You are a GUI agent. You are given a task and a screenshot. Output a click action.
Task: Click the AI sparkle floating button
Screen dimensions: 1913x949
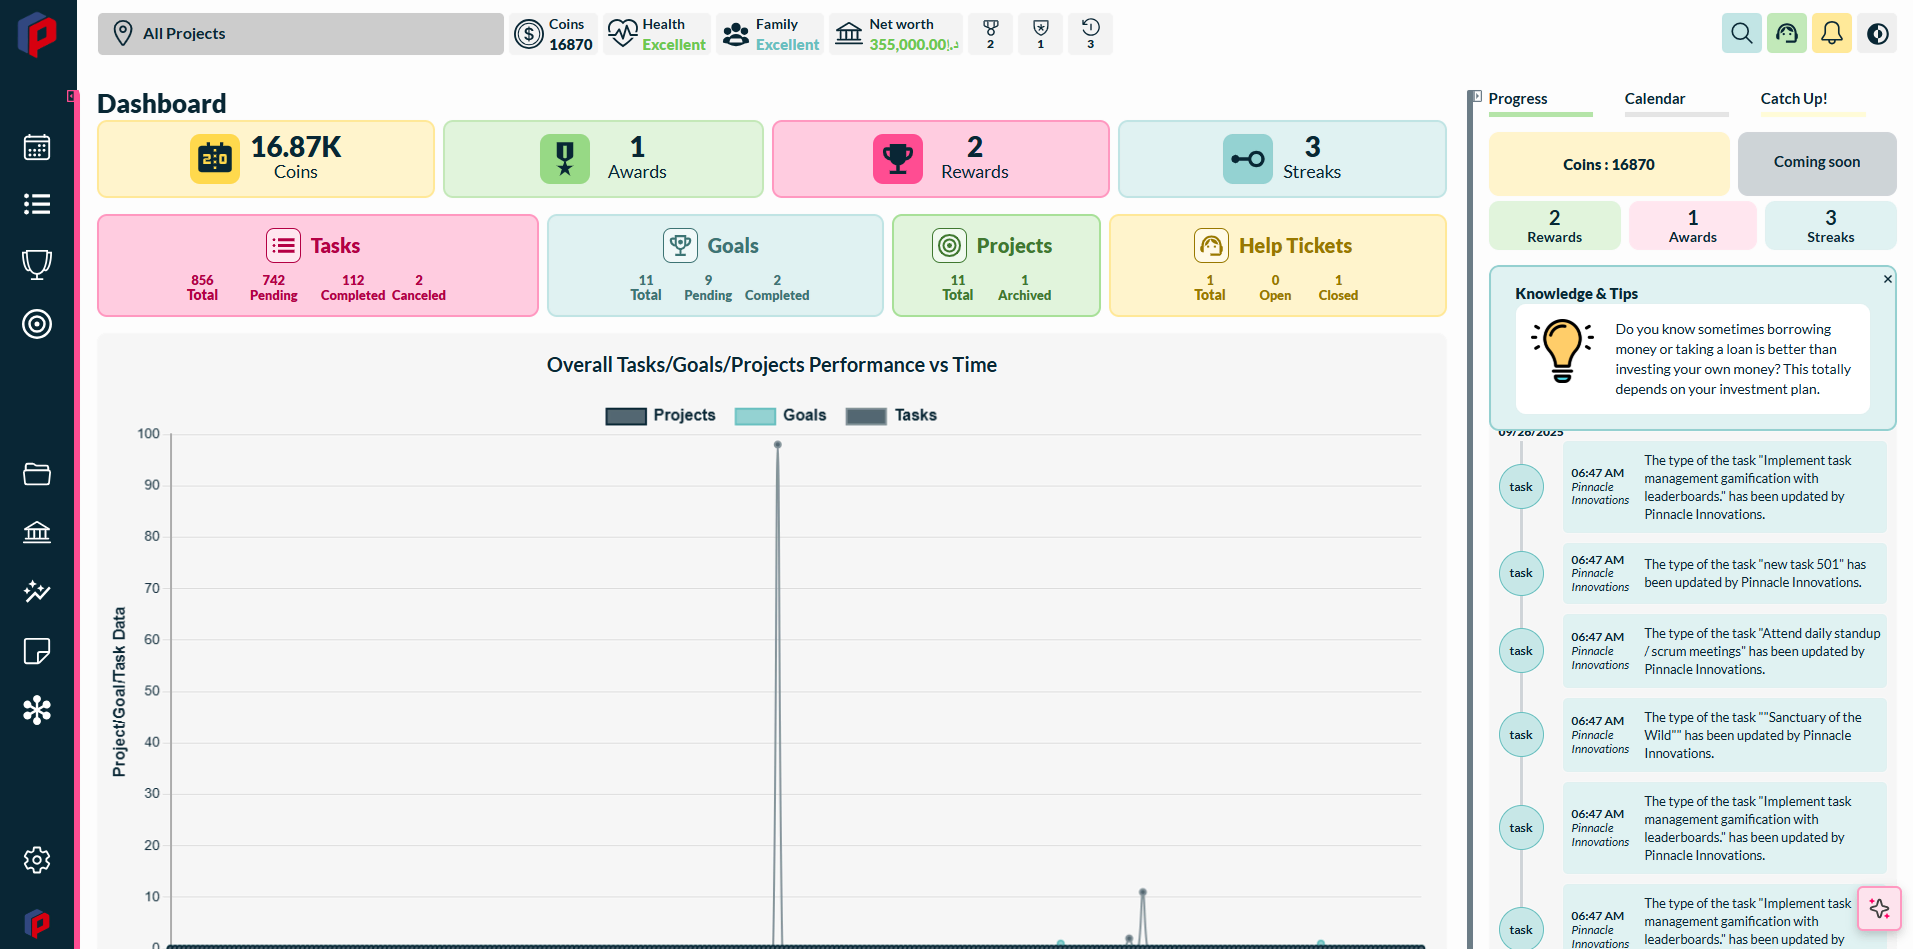(1879, 908)
